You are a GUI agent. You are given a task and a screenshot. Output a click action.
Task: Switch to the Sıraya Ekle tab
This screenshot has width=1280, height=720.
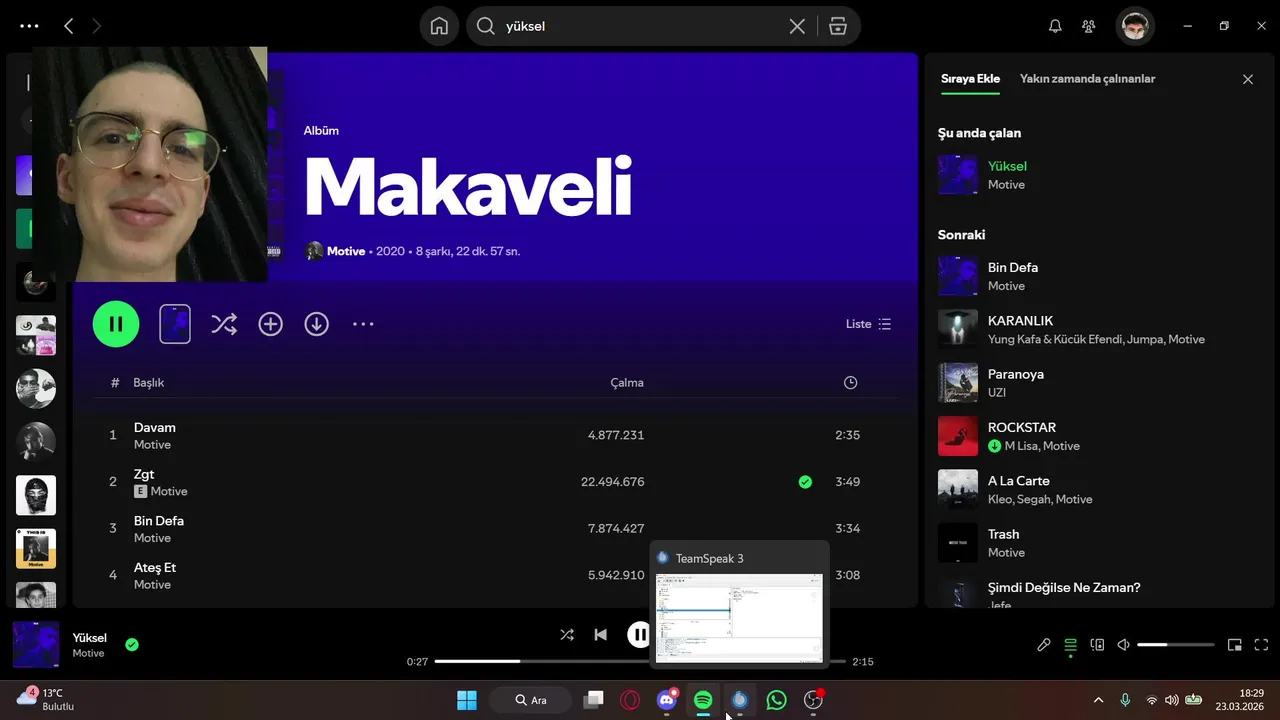(970, 79)
